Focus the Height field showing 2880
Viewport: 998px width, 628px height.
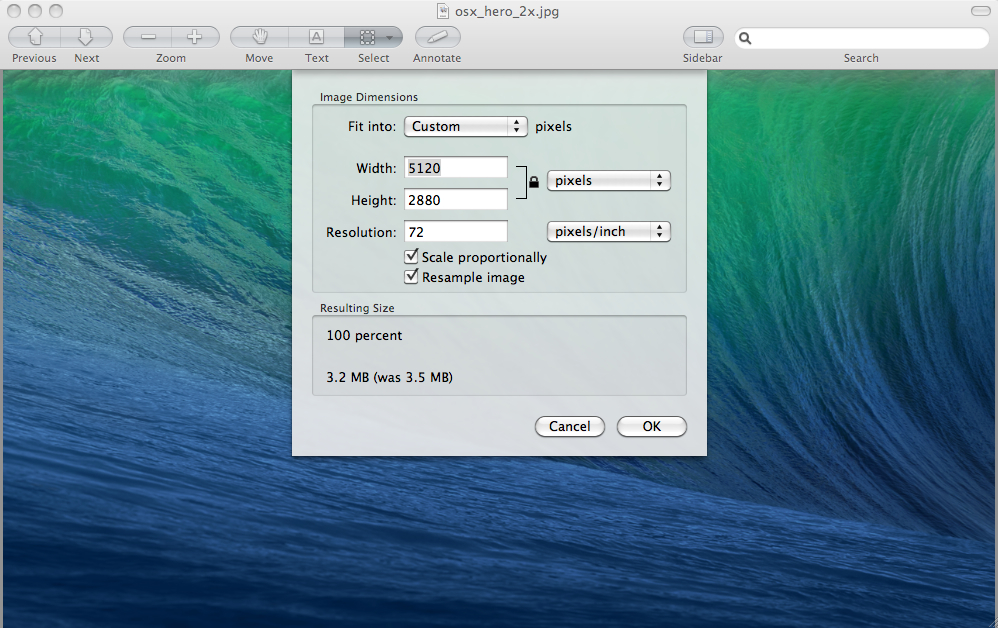tap(456, 200)
